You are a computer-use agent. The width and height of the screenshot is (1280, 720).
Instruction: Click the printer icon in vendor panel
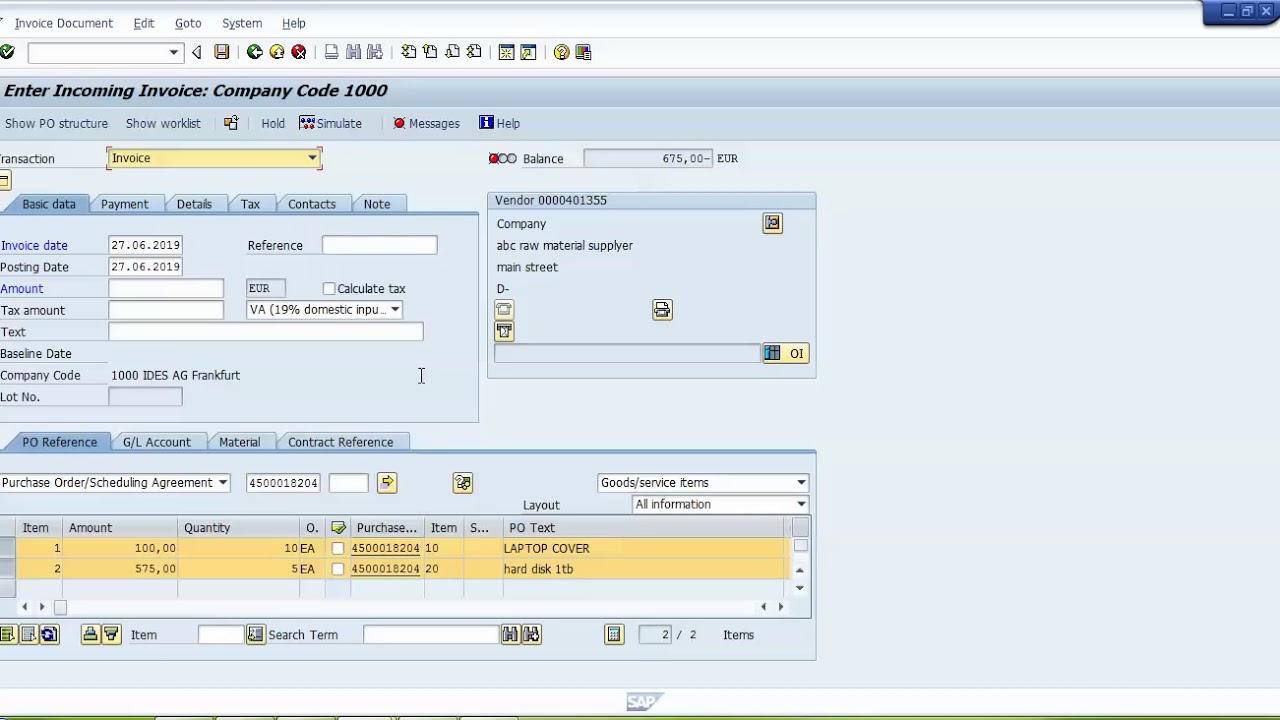[662, 310]
